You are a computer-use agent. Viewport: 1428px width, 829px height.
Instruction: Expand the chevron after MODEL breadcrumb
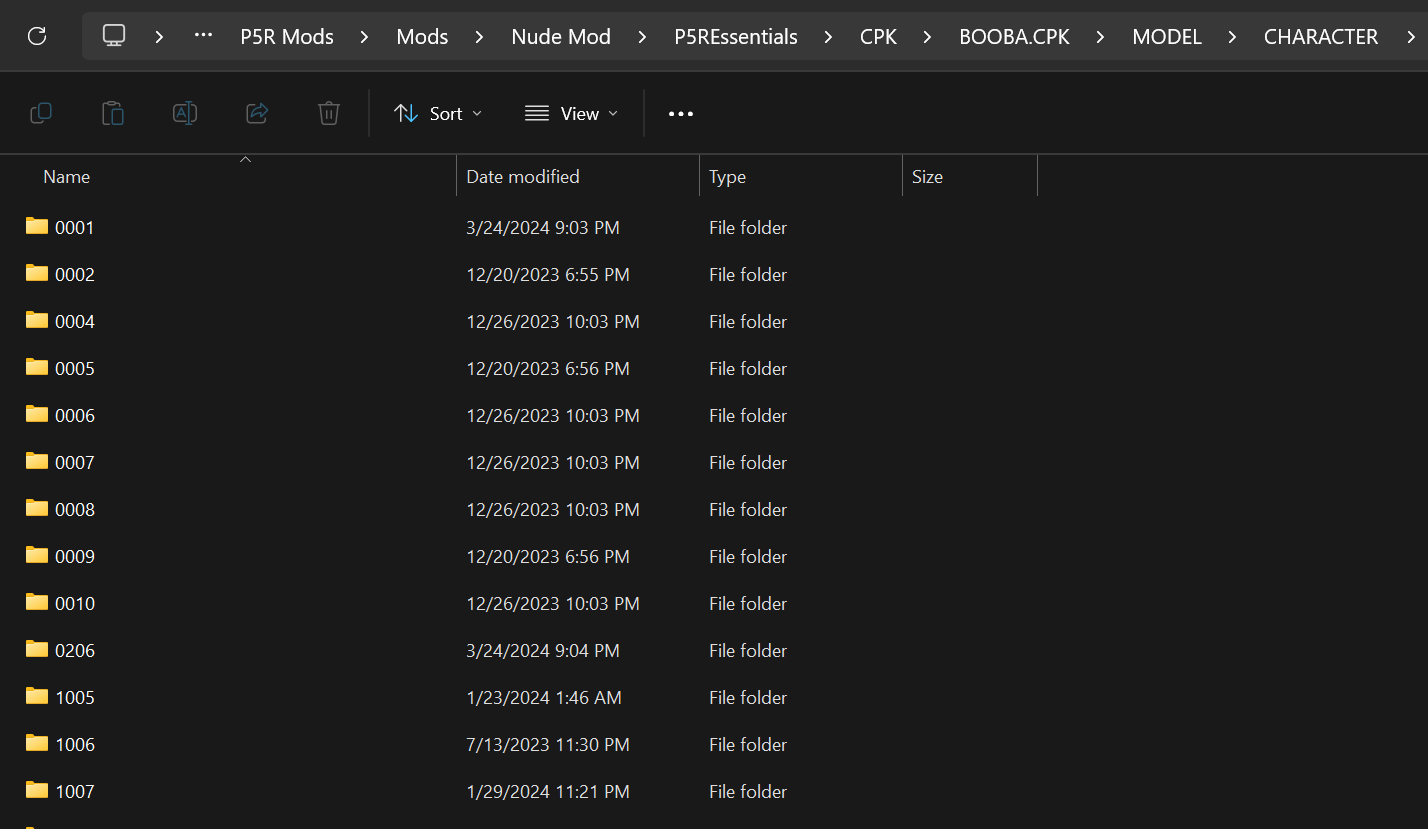[x=1233, y=37]
